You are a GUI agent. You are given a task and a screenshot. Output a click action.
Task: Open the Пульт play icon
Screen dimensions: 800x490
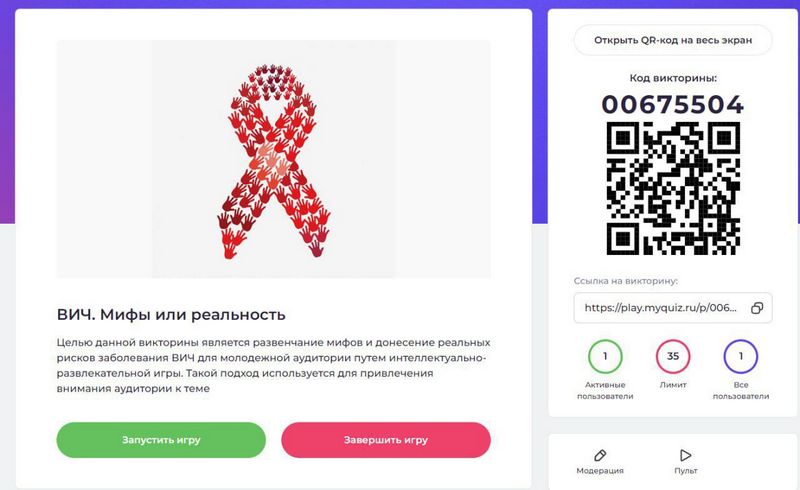pos(685,455)
